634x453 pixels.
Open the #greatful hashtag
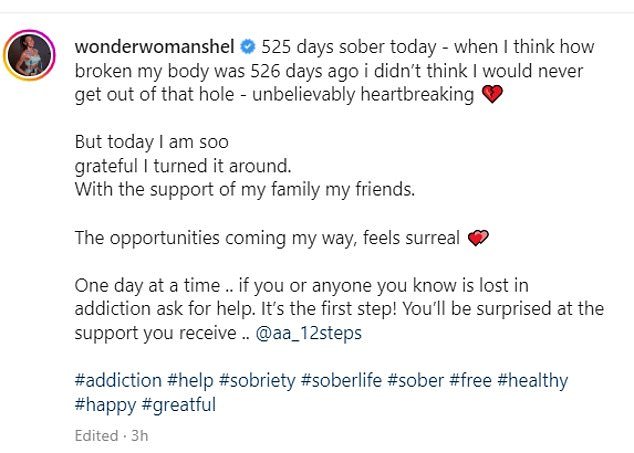[x=179, y=405]
